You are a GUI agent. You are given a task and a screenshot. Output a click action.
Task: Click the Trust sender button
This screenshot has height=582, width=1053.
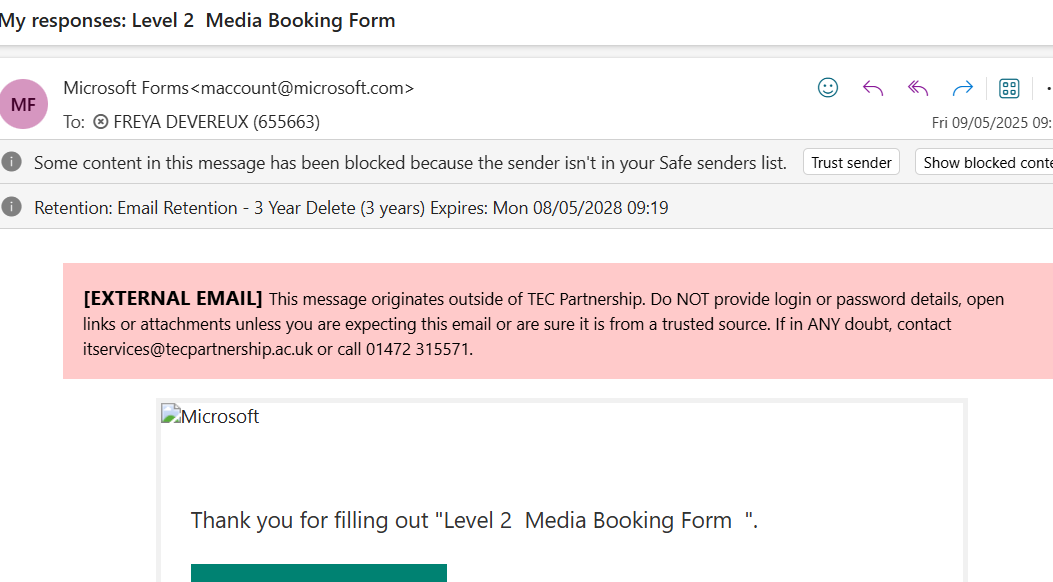point(851,162)
